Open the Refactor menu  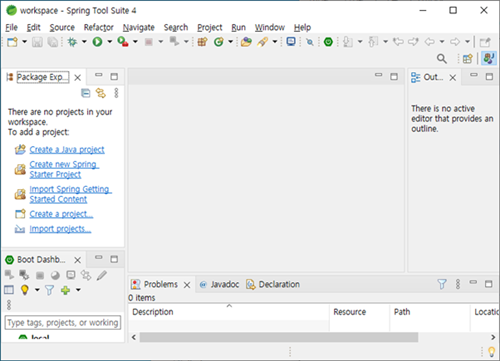(x=99, y=27)
